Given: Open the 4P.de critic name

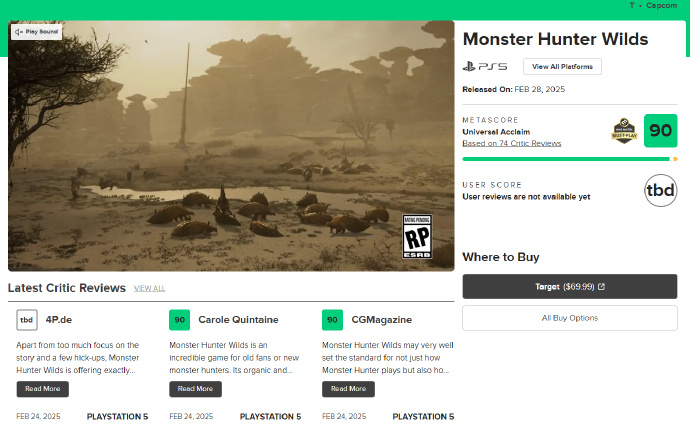Looking at the screenshot, I should [59, 320].
